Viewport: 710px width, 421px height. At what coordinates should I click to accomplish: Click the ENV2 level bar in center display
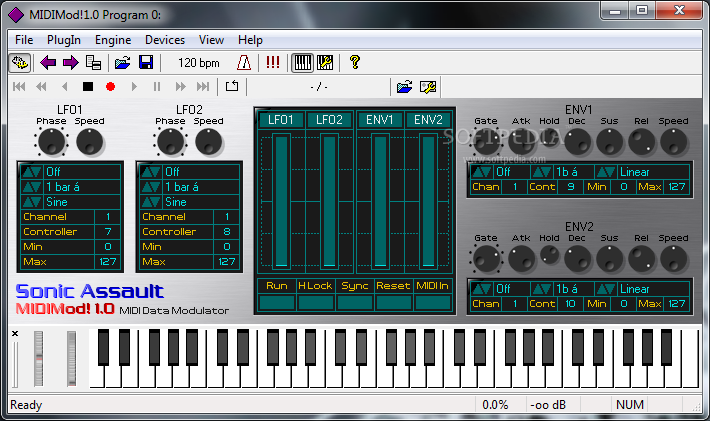tap(428, 201)
